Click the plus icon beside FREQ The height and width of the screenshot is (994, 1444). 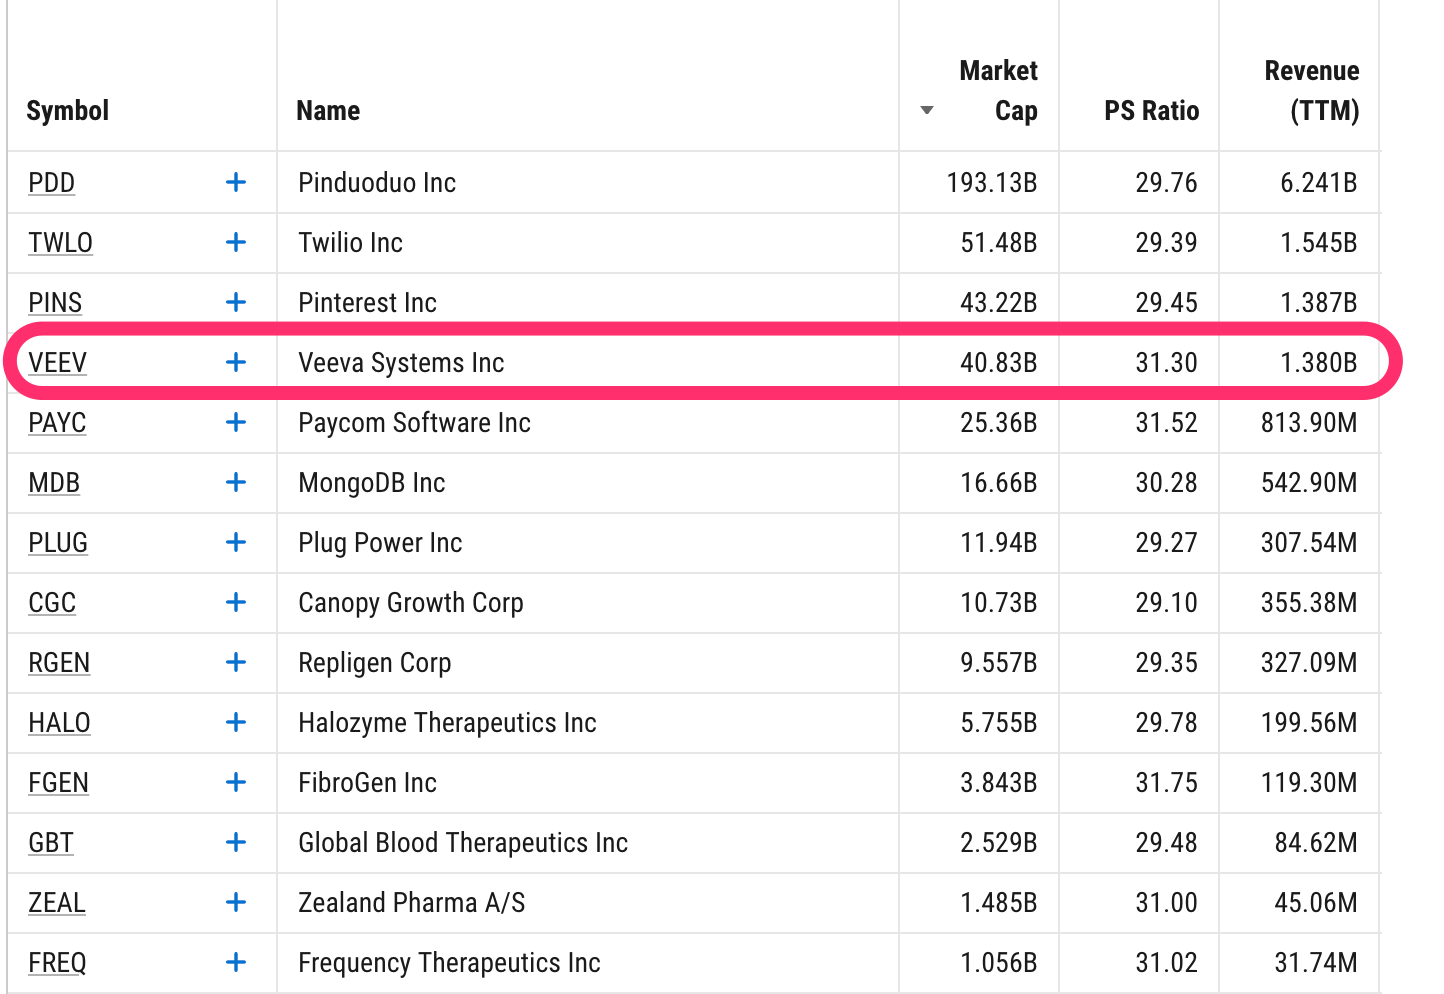click(x=236, y=962)
